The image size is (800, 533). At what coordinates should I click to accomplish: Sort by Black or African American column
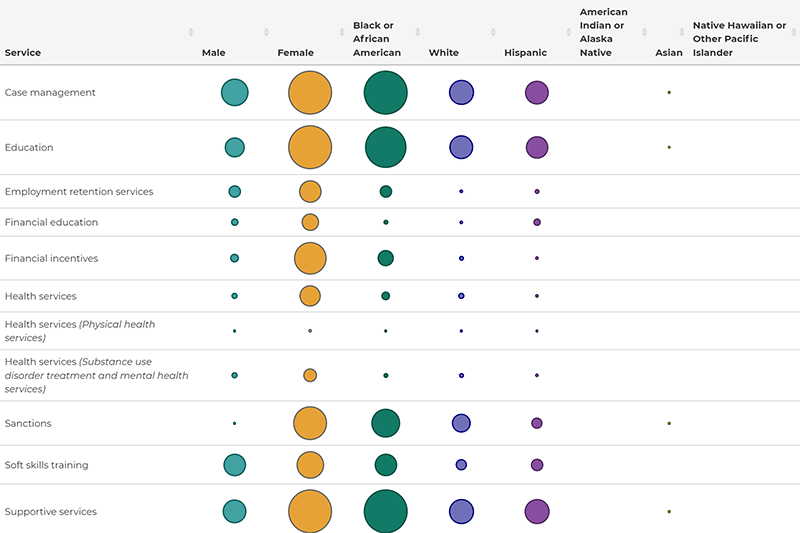coord(418,32)
